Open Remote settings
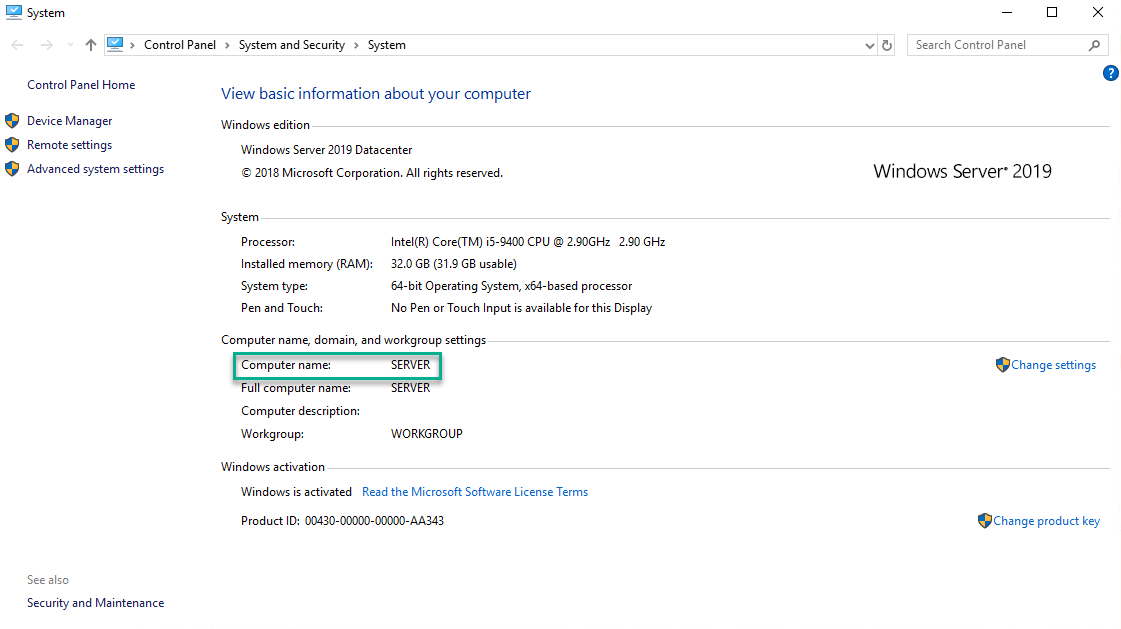Viewport: 1121px width, 629px height. [69, 145]
